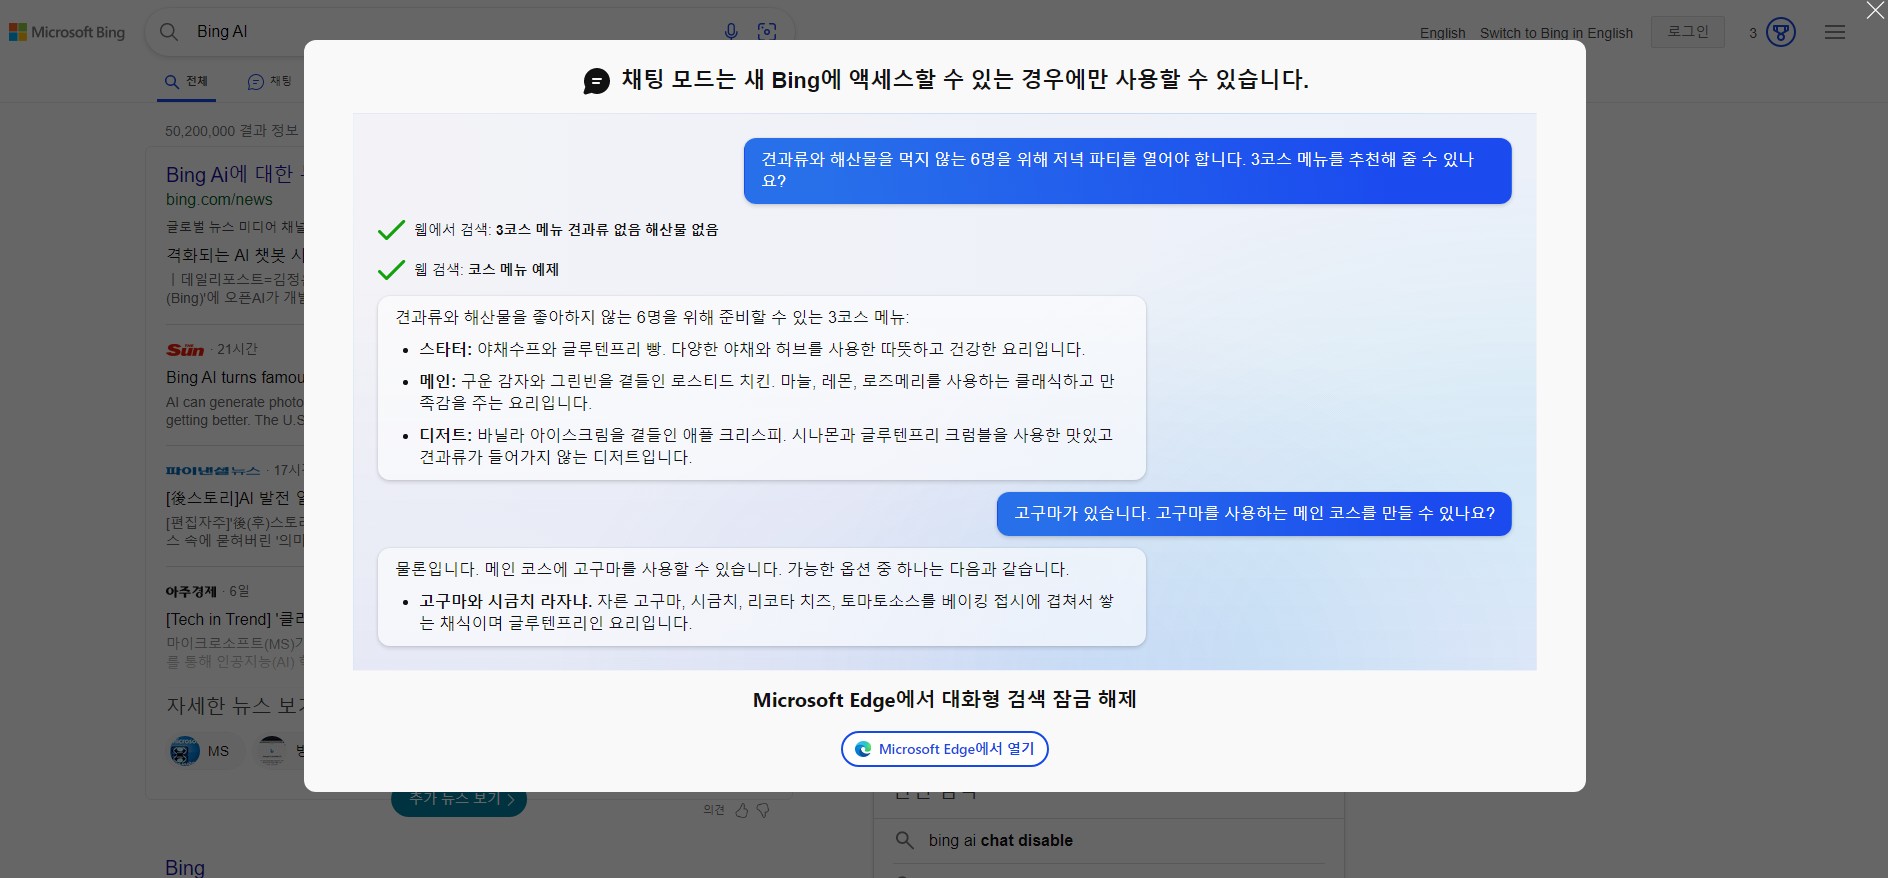Click the rewards points number 3
The height and width of the screenshot is (878, 1888).
pyautogui.click(x=1752, y=33)
